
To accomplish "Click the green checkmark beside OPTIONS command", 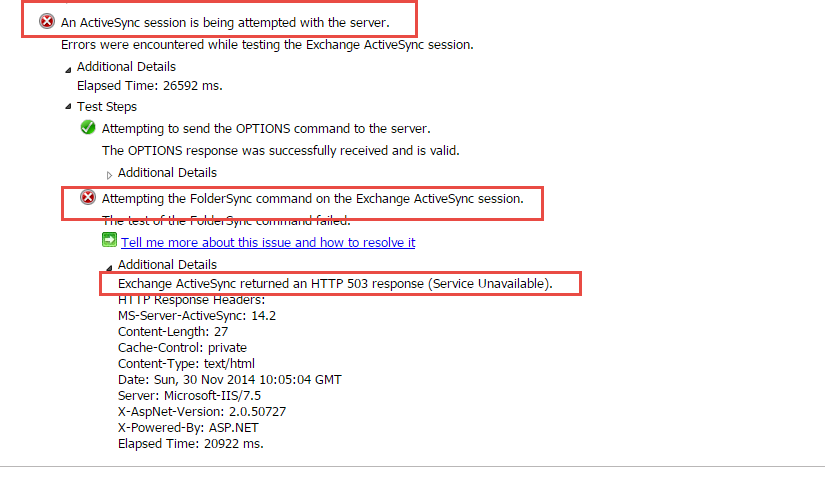I will pyautogui.click(x=88, y=127).
